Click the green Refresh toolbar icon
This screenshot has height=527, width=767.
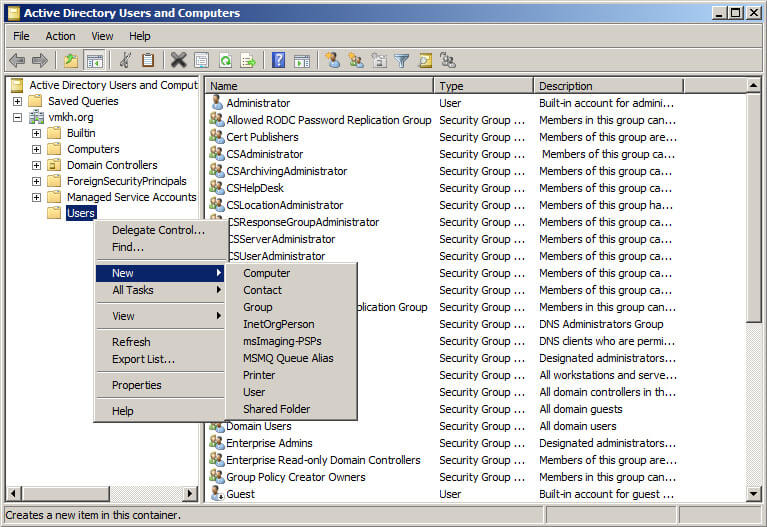point(226,61)
